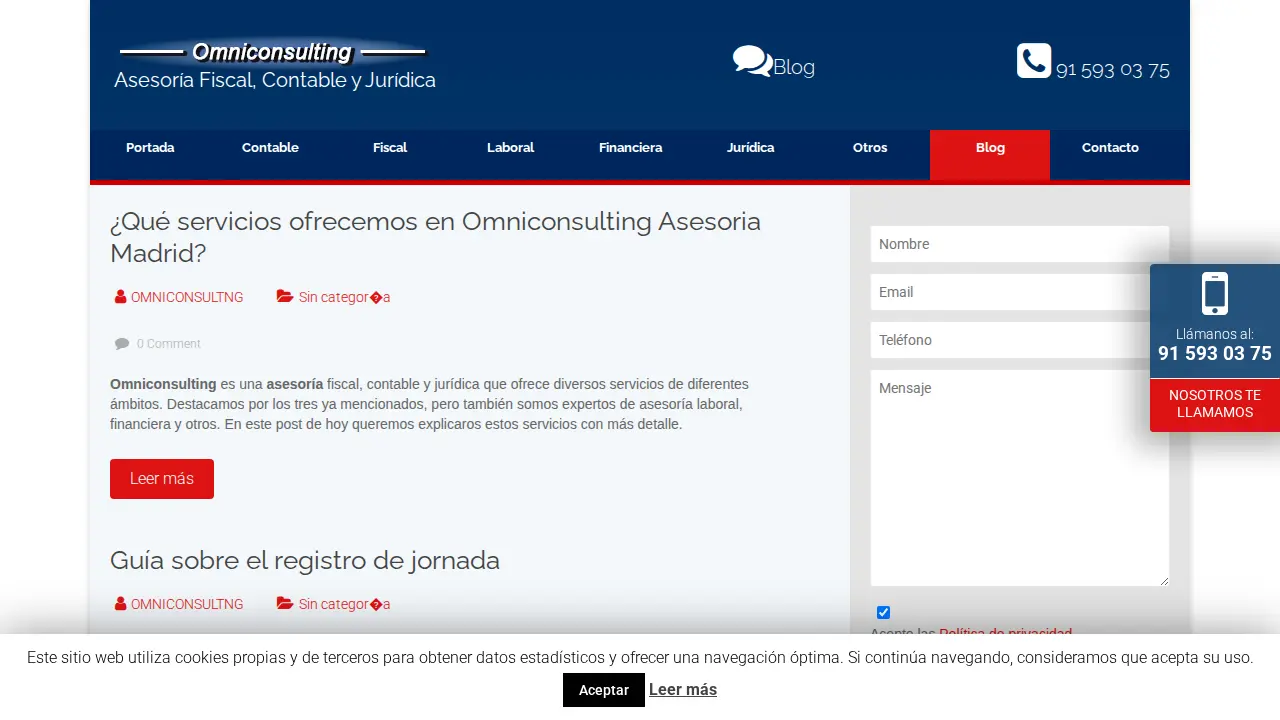Uncheck the privacy policy checkbox
This screenshot has width=1280, height=720.
(883, 613)
